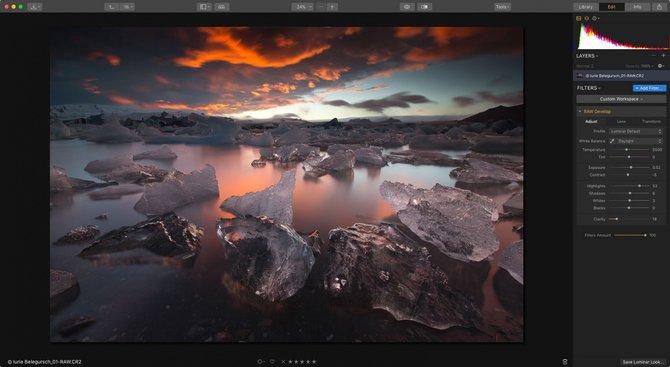Screen dimensions: 670x367
Task: Click the zoom in plus button
Action: tap(332, 7)
